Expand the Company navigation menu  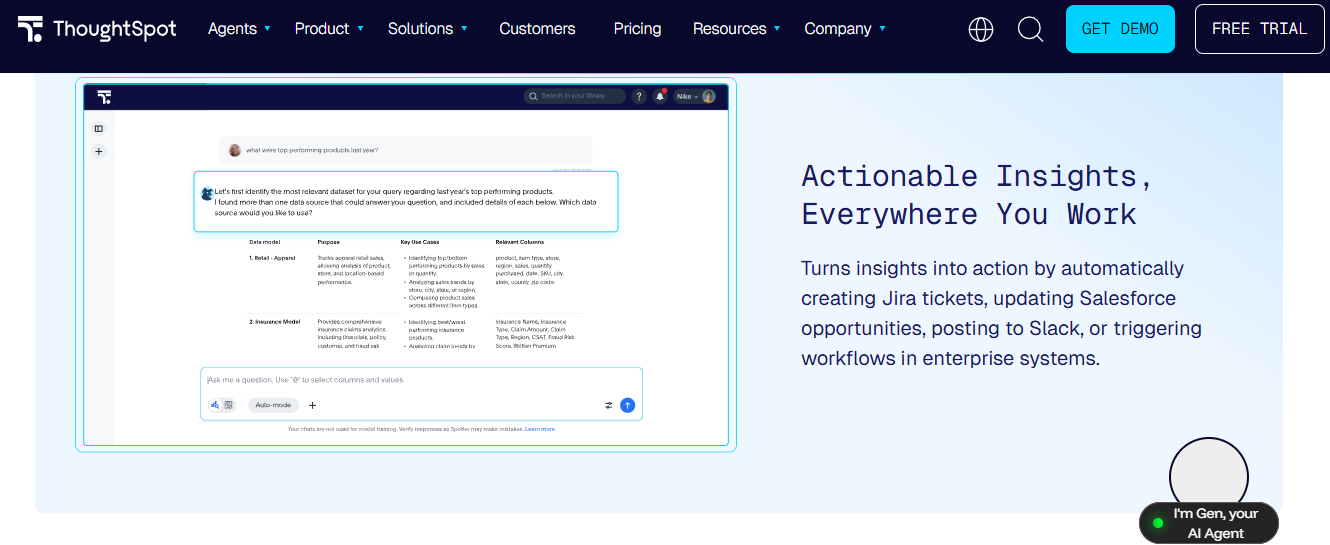[844, 29]
